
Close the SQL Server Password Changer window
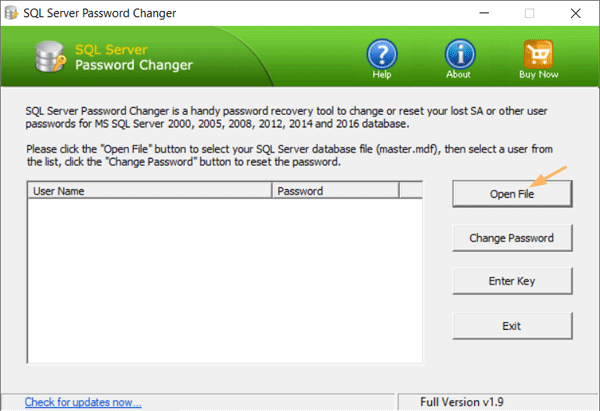575,13
